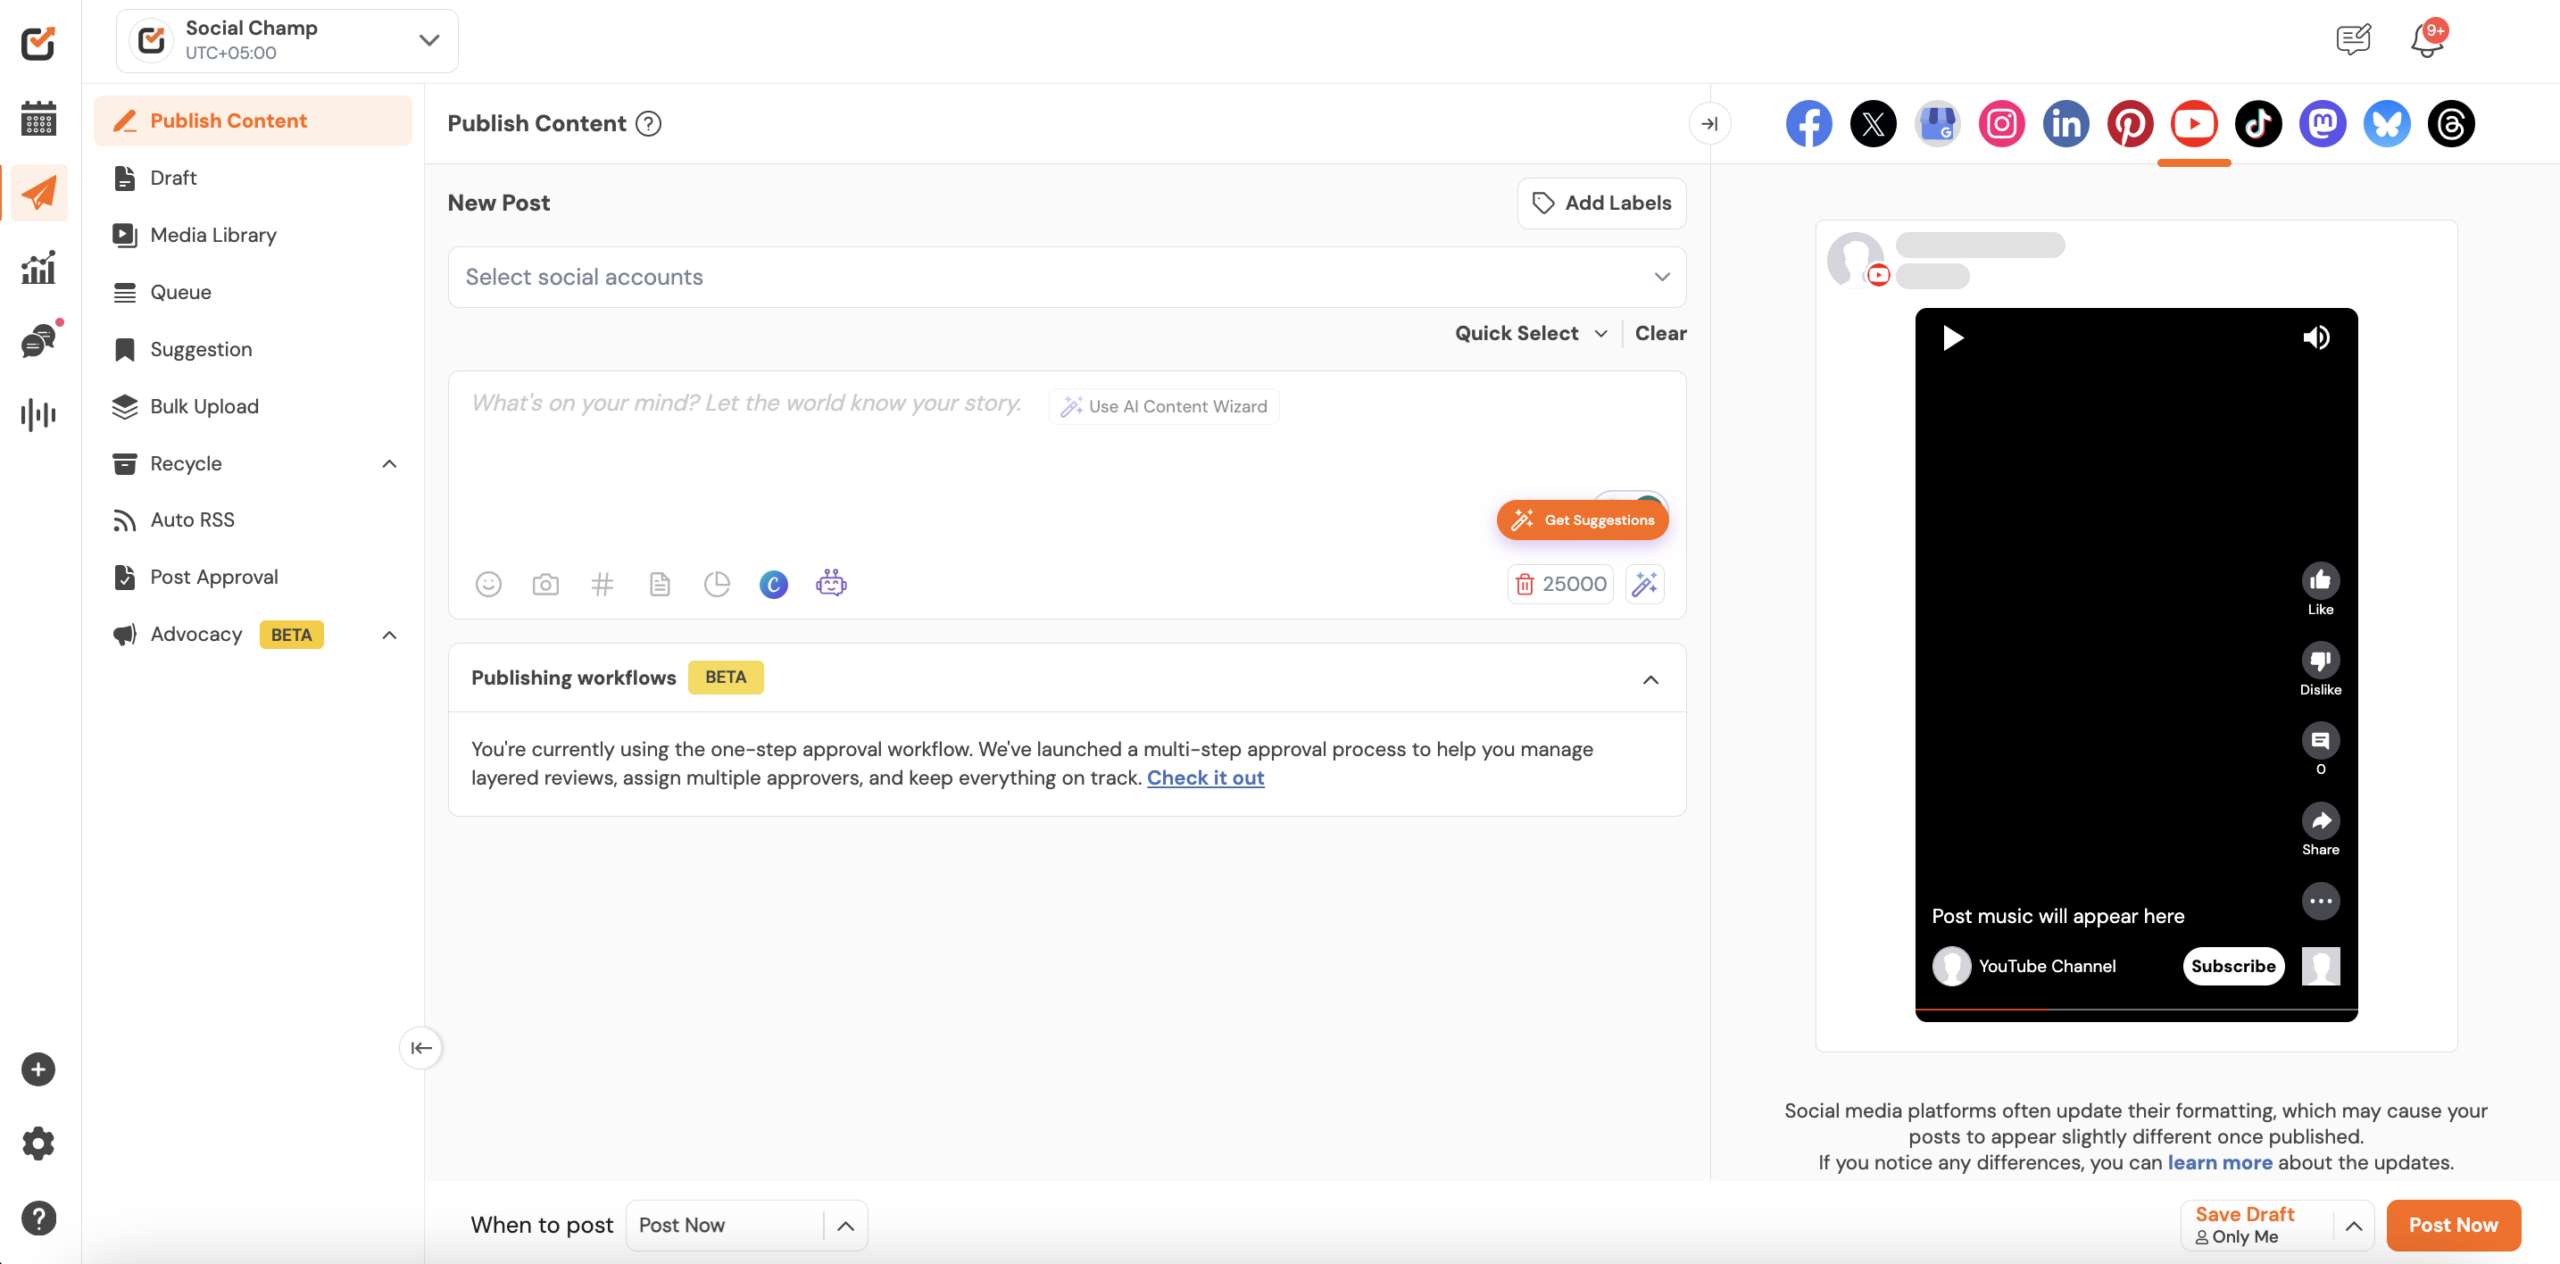Go to the Bulk Upload menu item
Viewport: 2560px width, 1264px height.
(204, 406)
